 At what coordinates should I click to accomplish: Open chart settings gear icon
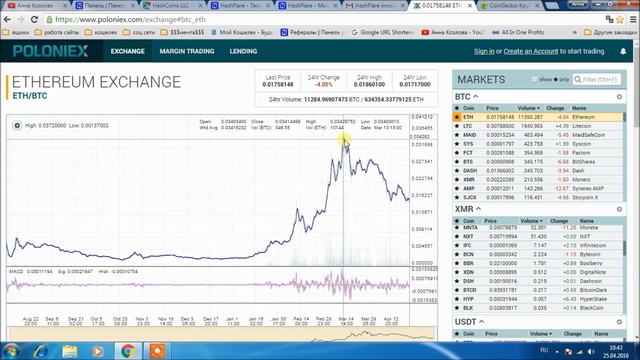coord(17,125)
